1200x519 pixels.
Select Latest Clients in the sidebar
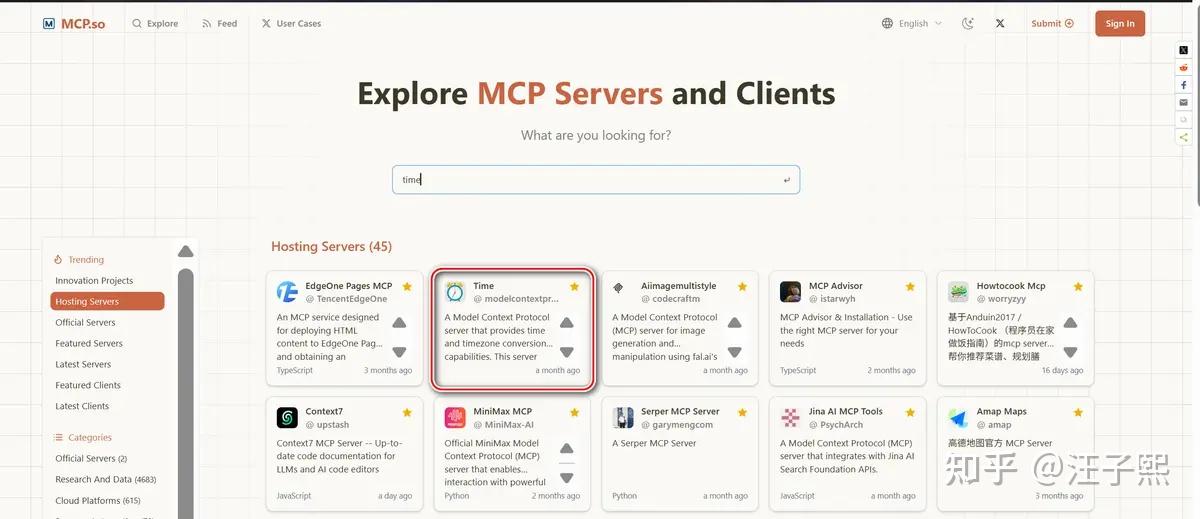[82, 407]
